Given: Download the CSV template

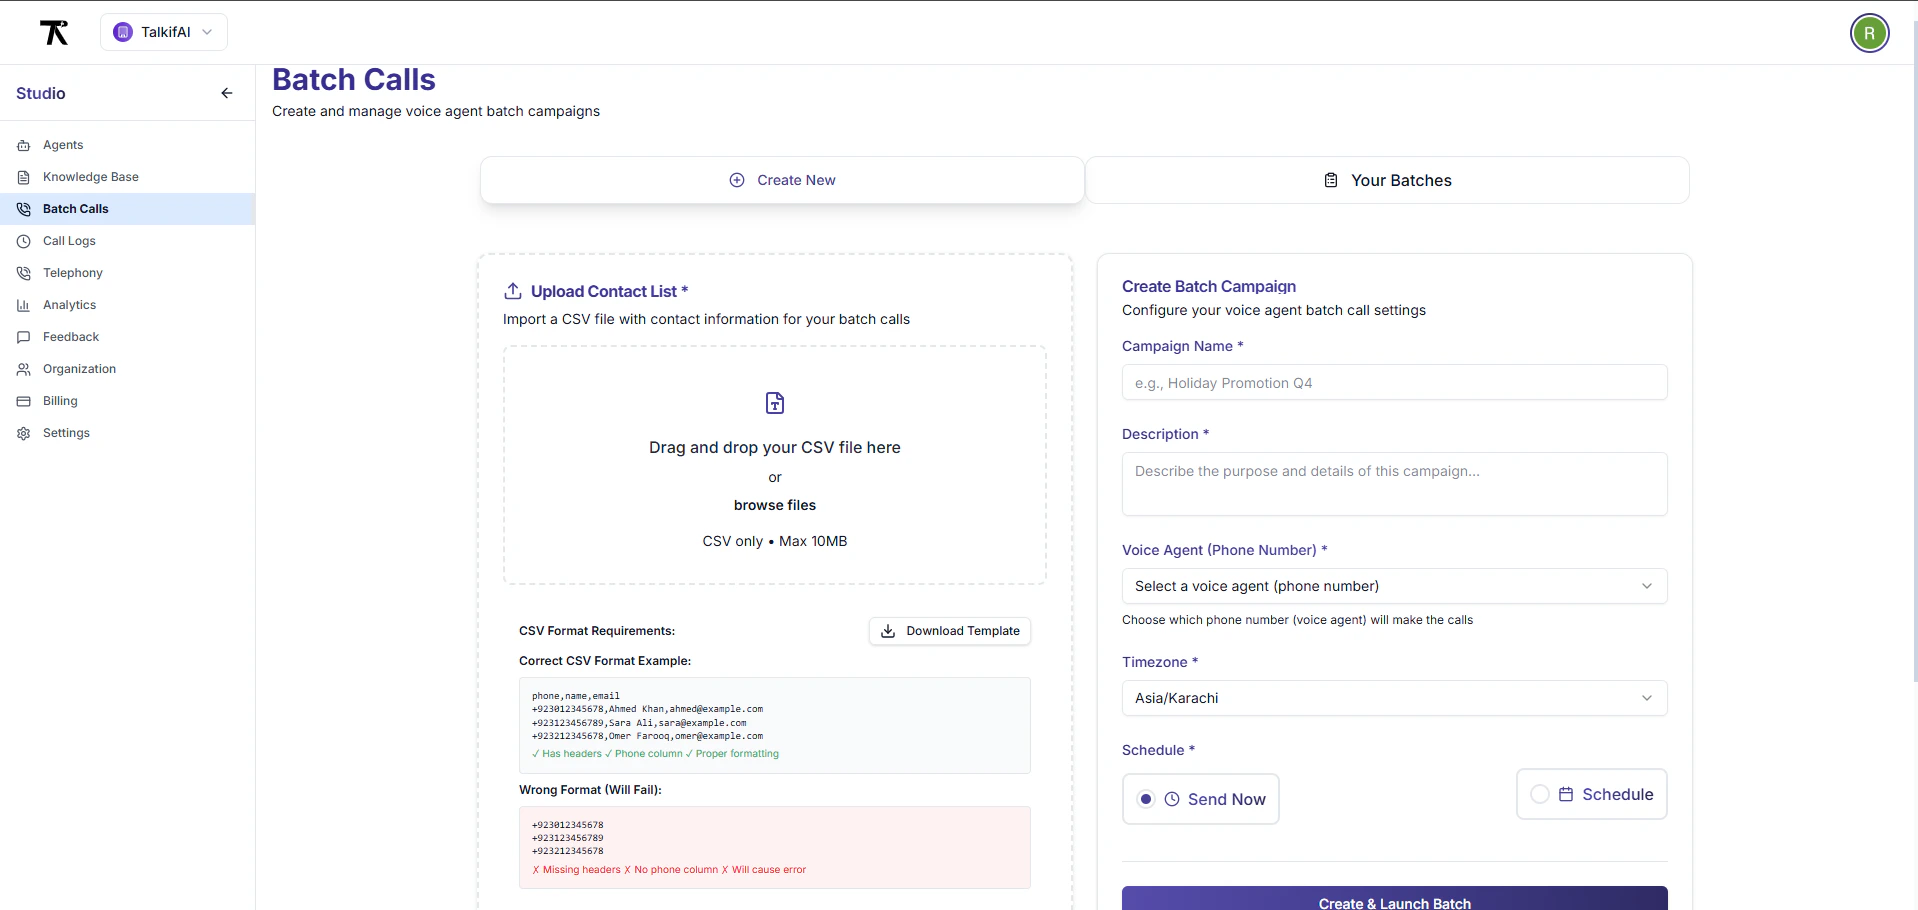Looking at the screenshot, I should pyautogui.click(x=948, y=631).
